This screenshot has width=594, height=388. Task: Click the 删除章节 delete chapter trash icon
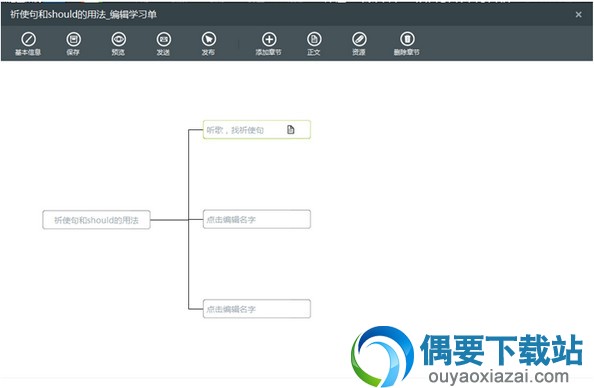[x=407, y=39]
